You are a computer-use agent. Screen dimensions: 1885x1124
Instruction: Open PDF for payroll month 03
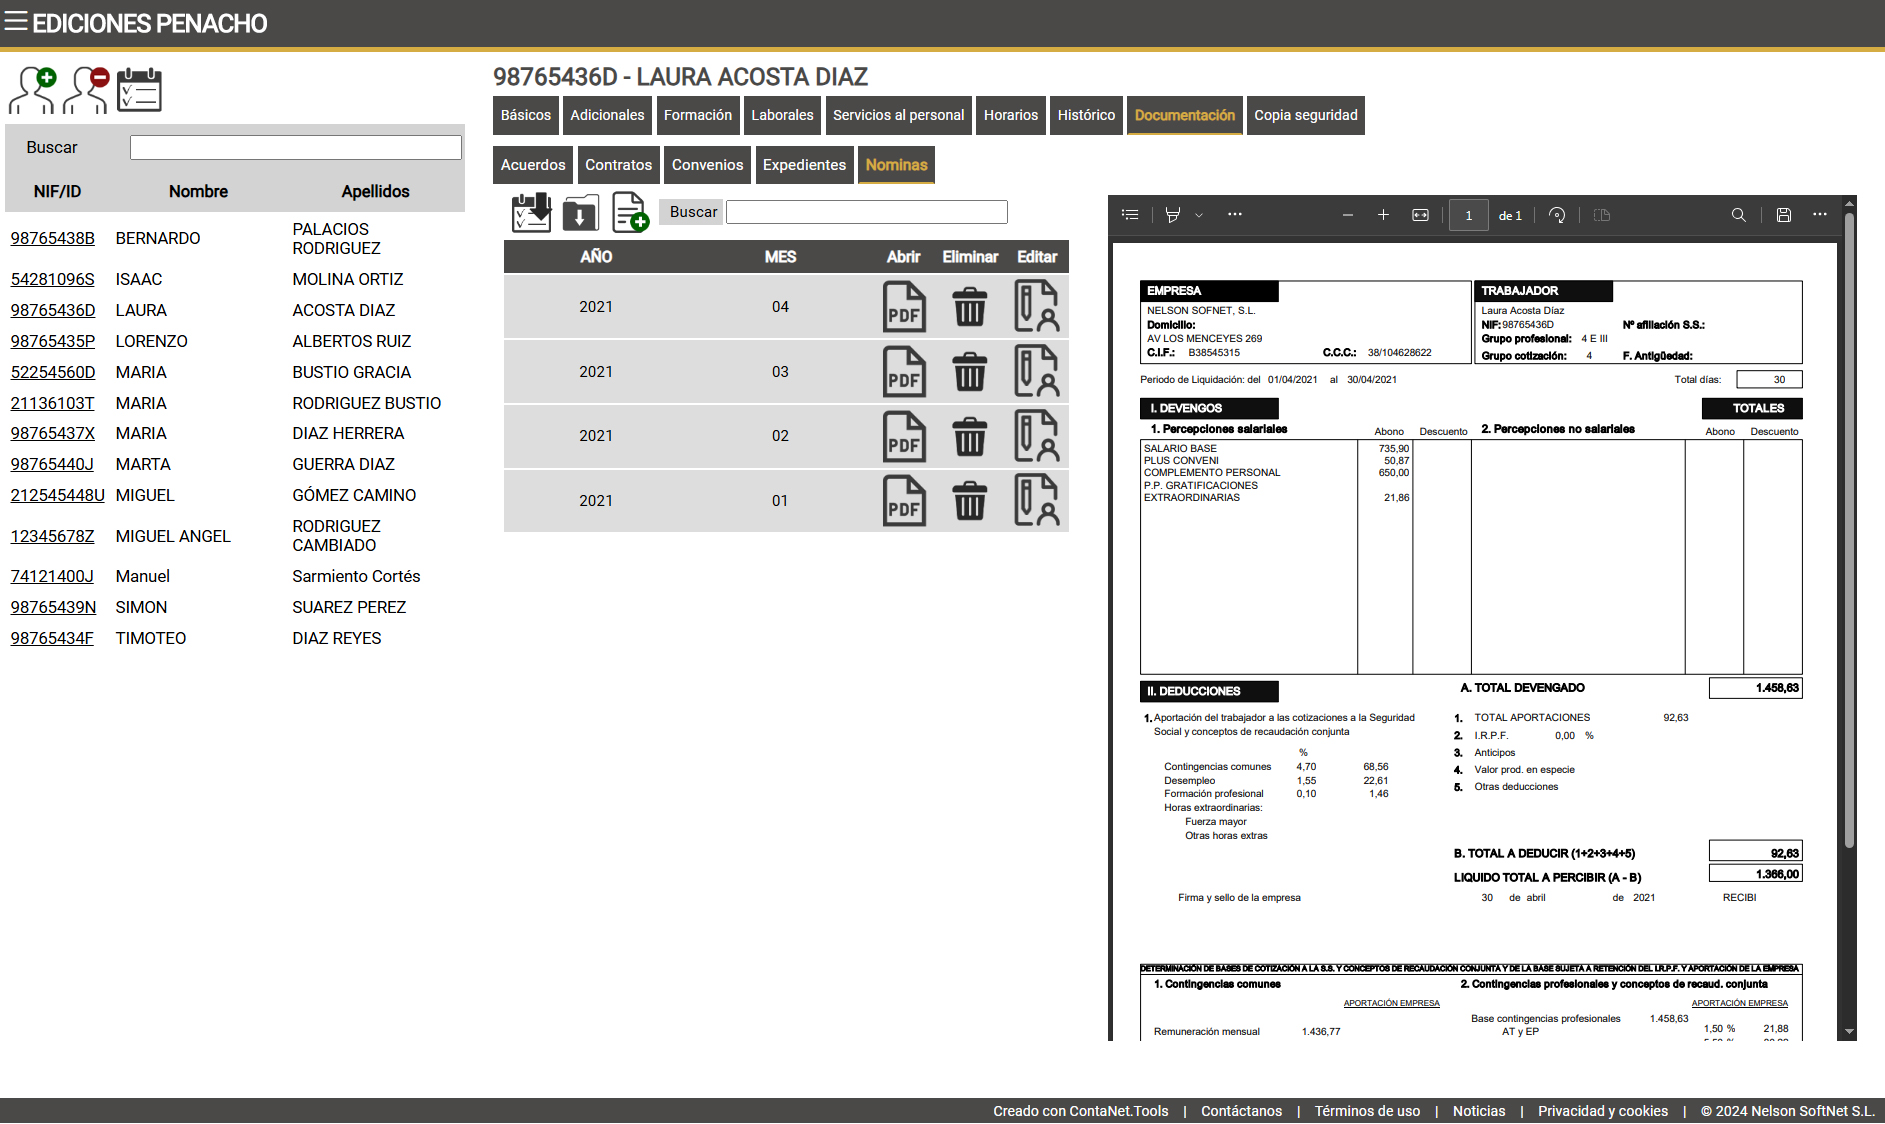click(904, 372)
